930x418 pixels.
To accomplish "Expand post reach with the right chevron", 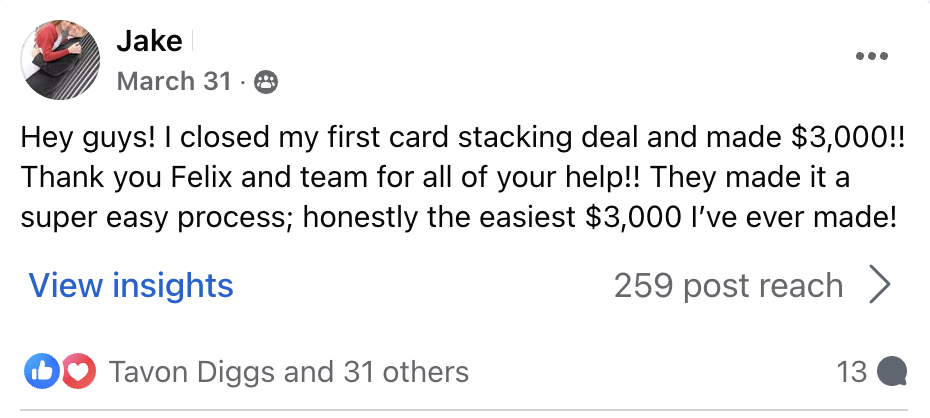I will tap(879, 286).
